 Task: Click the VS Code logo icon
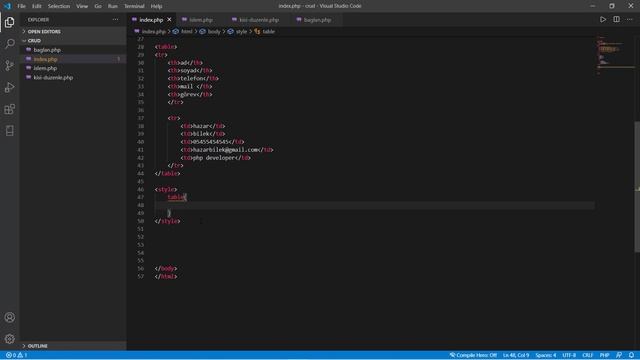[7, 6]
